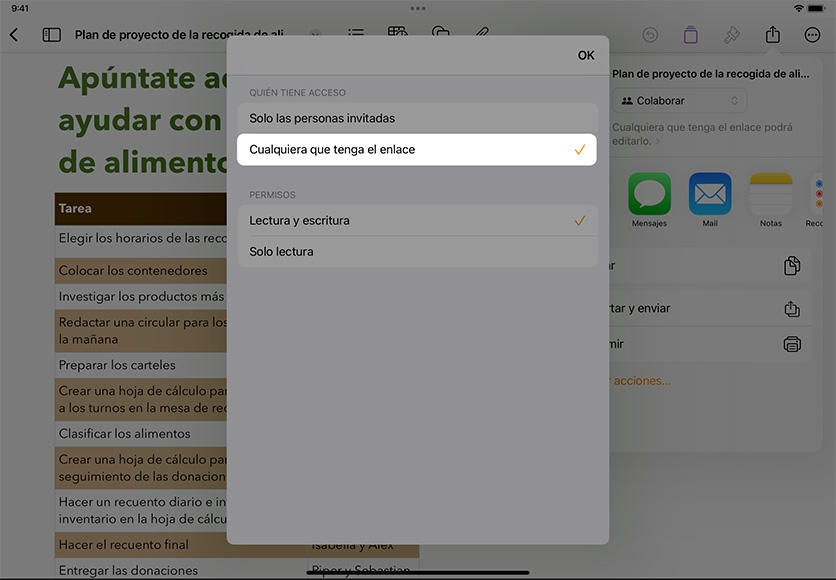This screenshot has width=836, height=580.
Task: Expand note title dropdown chevron
Action: [315, 34]
